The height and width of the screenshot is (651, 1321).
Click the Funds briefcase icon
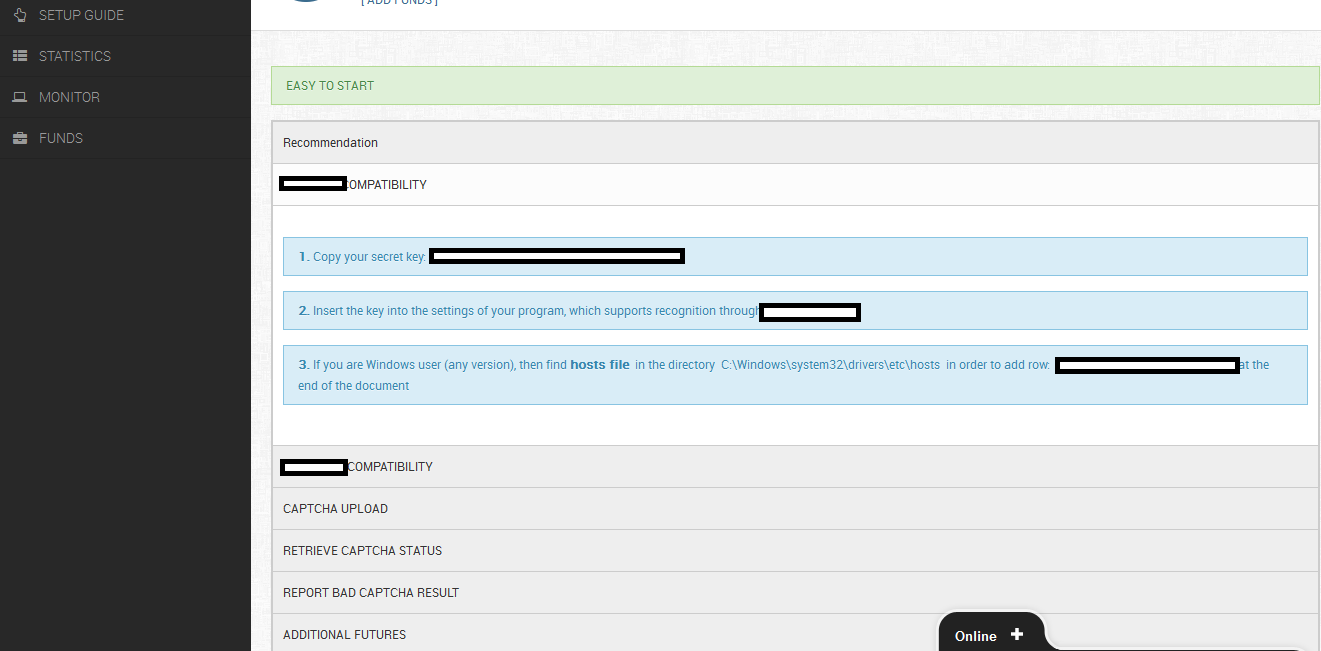coord(20,138)
